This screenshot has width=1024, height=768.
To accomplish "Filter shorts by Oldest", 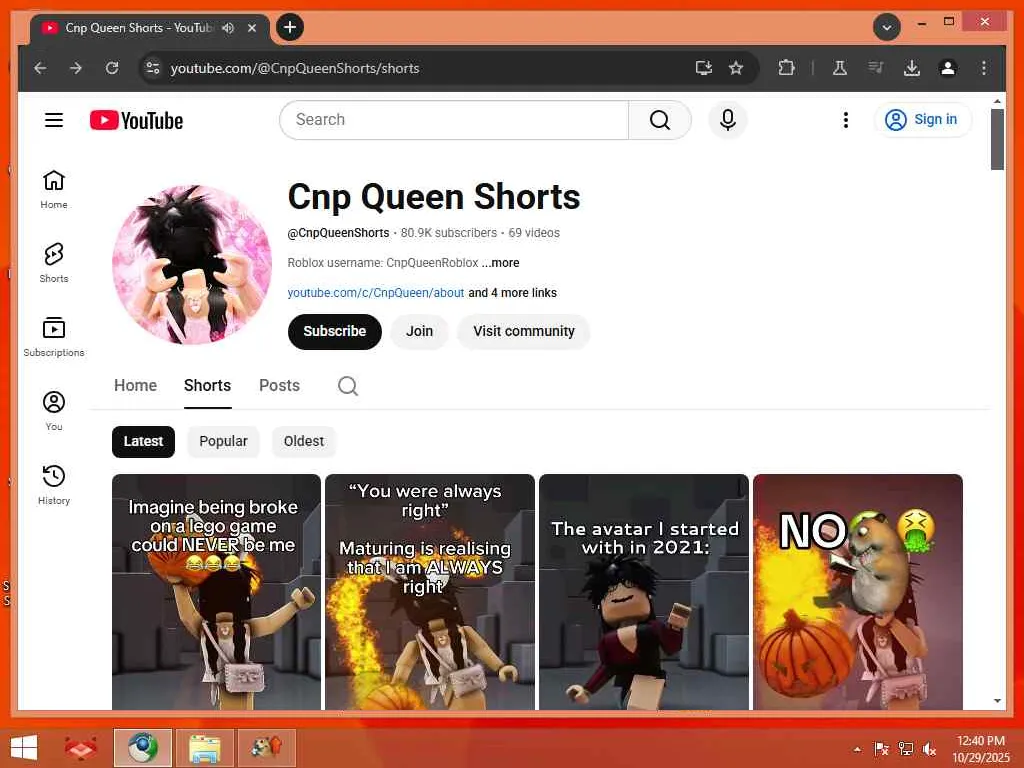I will click(x=304, y=441).
